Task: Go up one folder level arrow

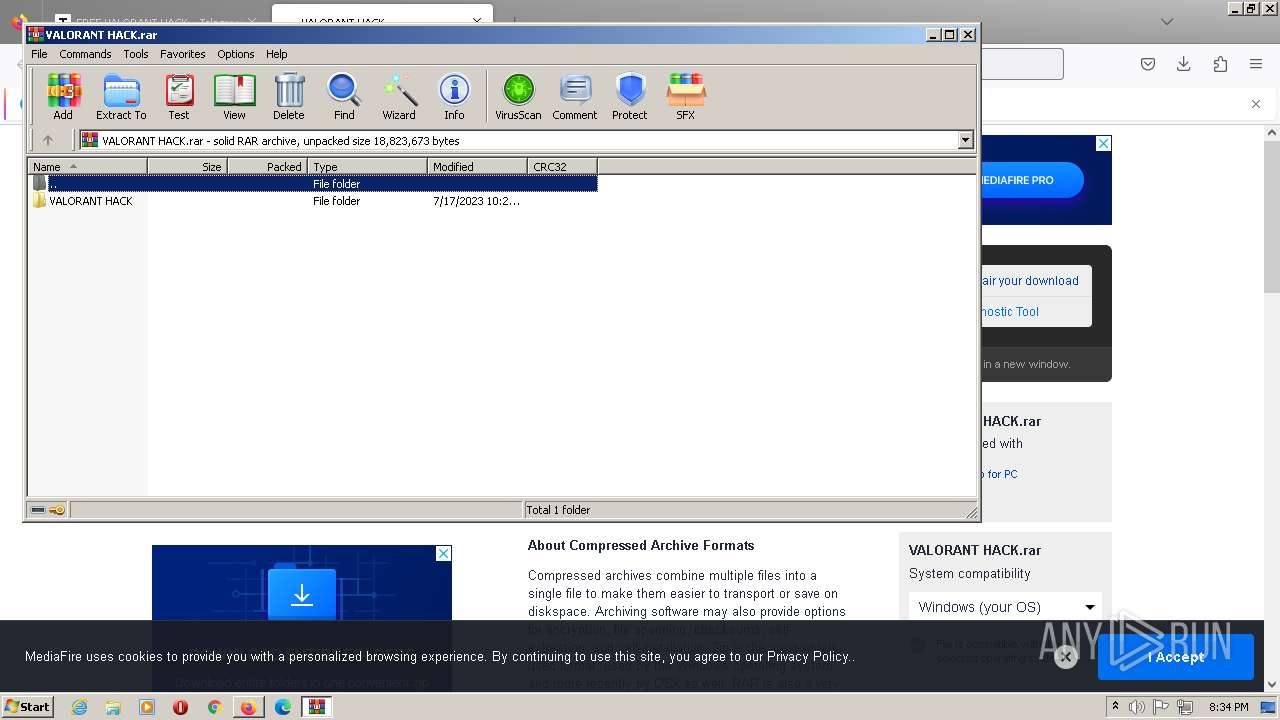Action: (47, 140)
